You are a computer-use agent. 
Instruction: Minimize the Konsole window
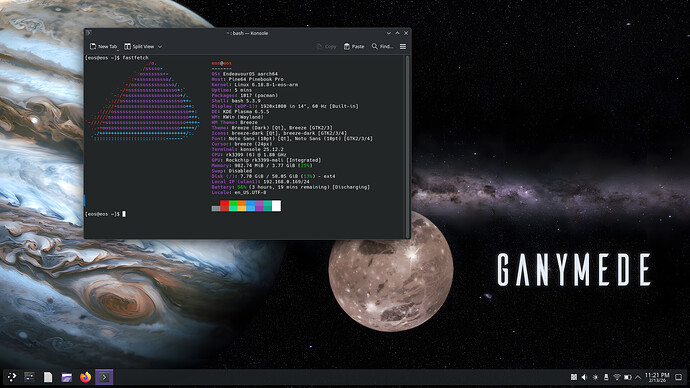389,33
